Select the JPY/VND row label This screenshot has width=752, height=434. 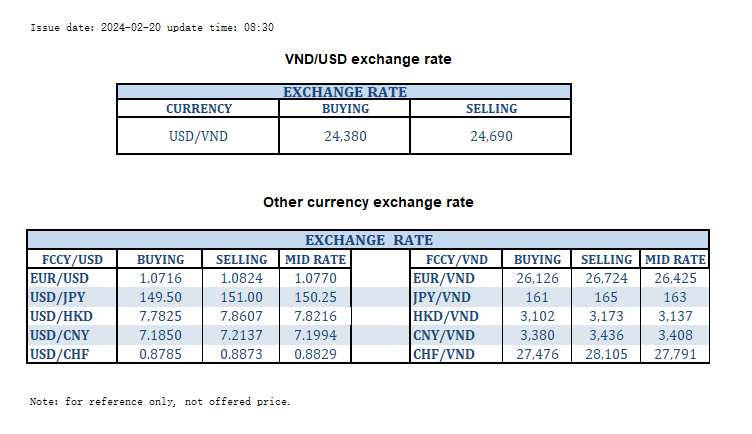[442, 297]
